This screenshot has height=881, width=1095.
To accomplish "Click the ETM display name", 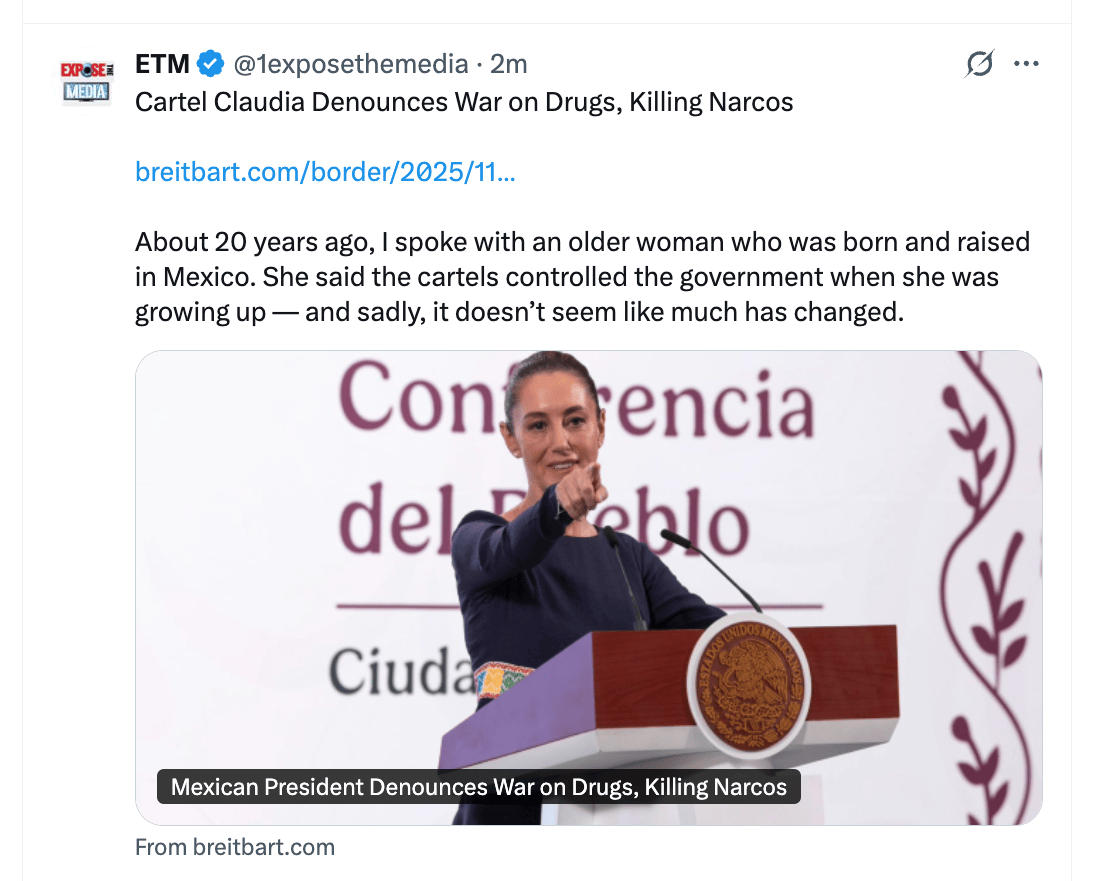I will coord(162,65).
